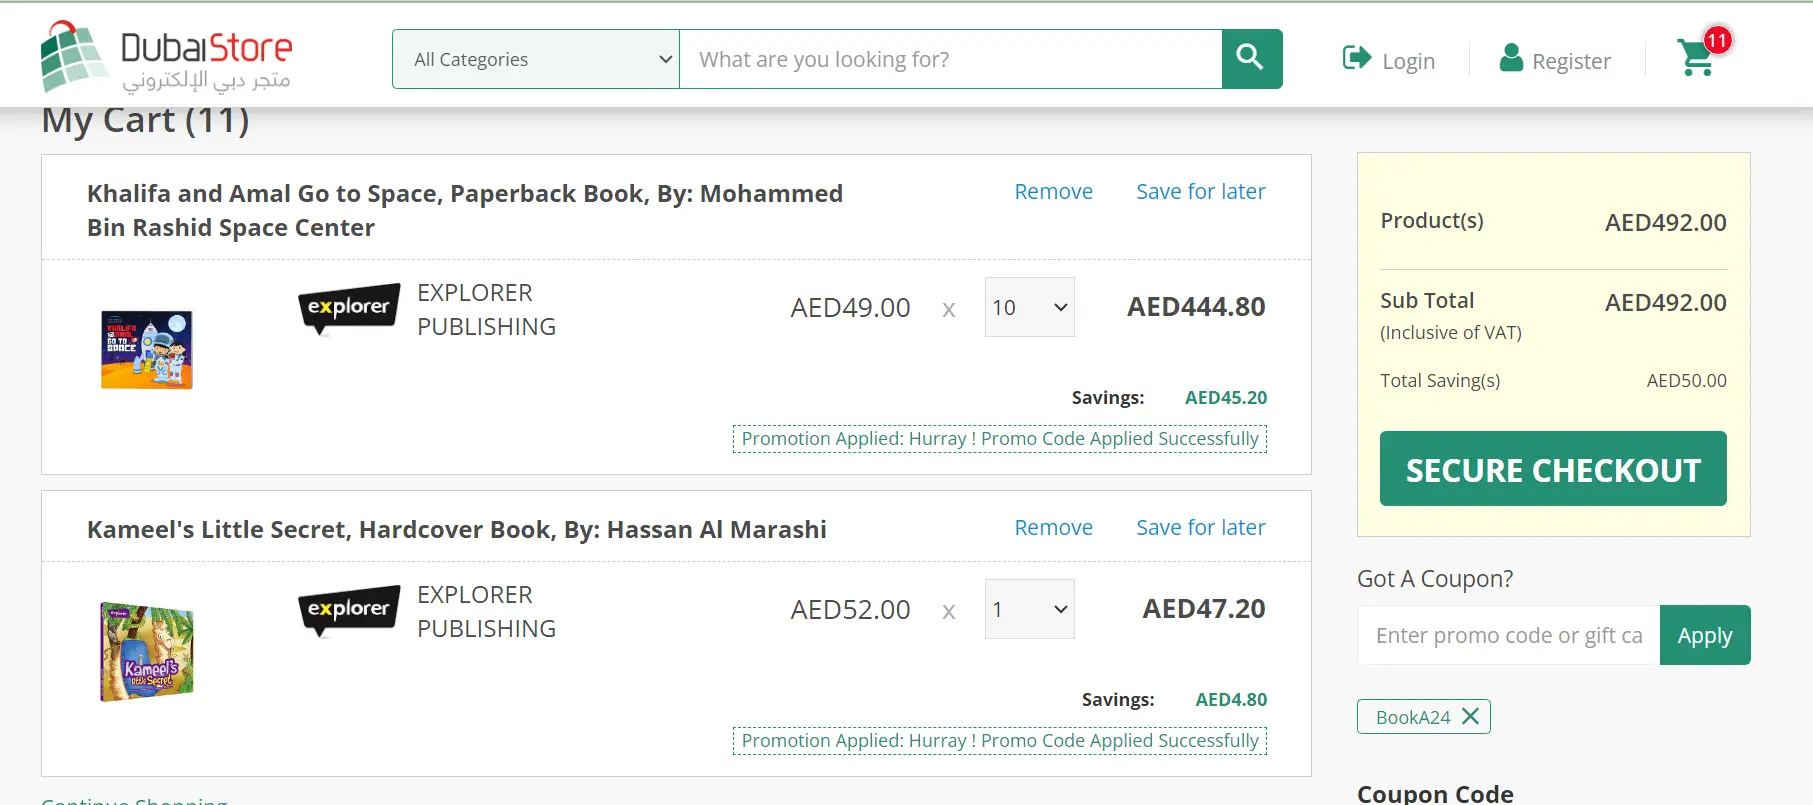The height and width of the screenshot is (805, 1813).
Task: Click the Secure Checkout button
Action: [x=1553, y=469]
